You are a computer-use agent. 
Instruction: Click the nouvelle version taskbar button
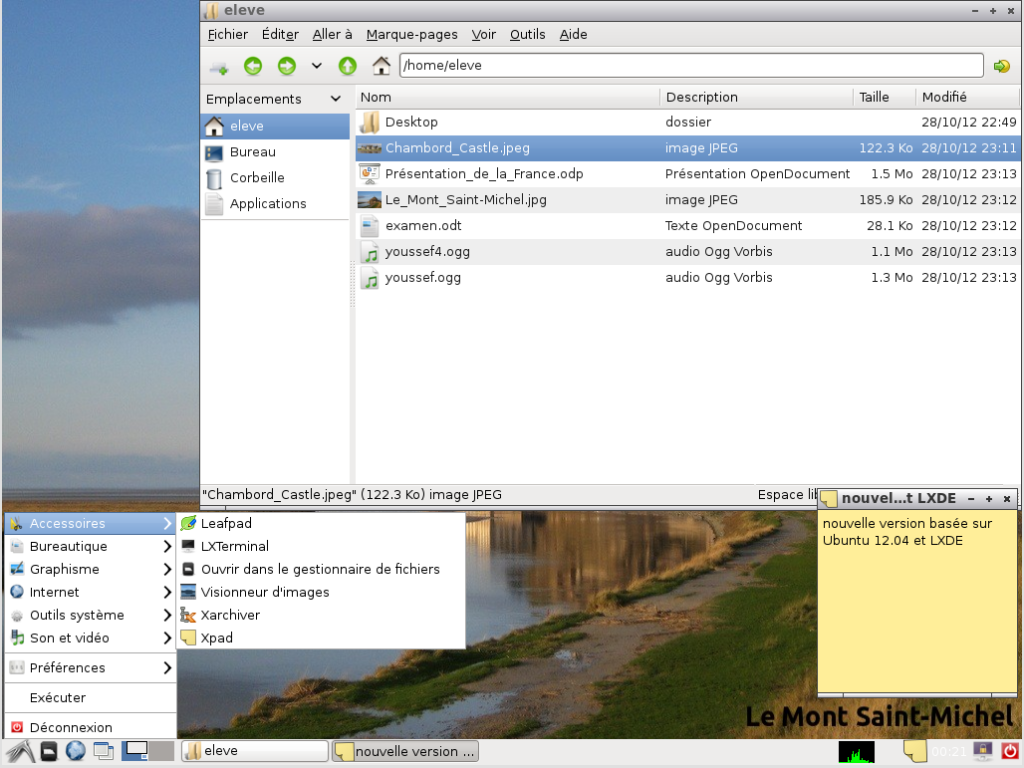coord(405,751)
